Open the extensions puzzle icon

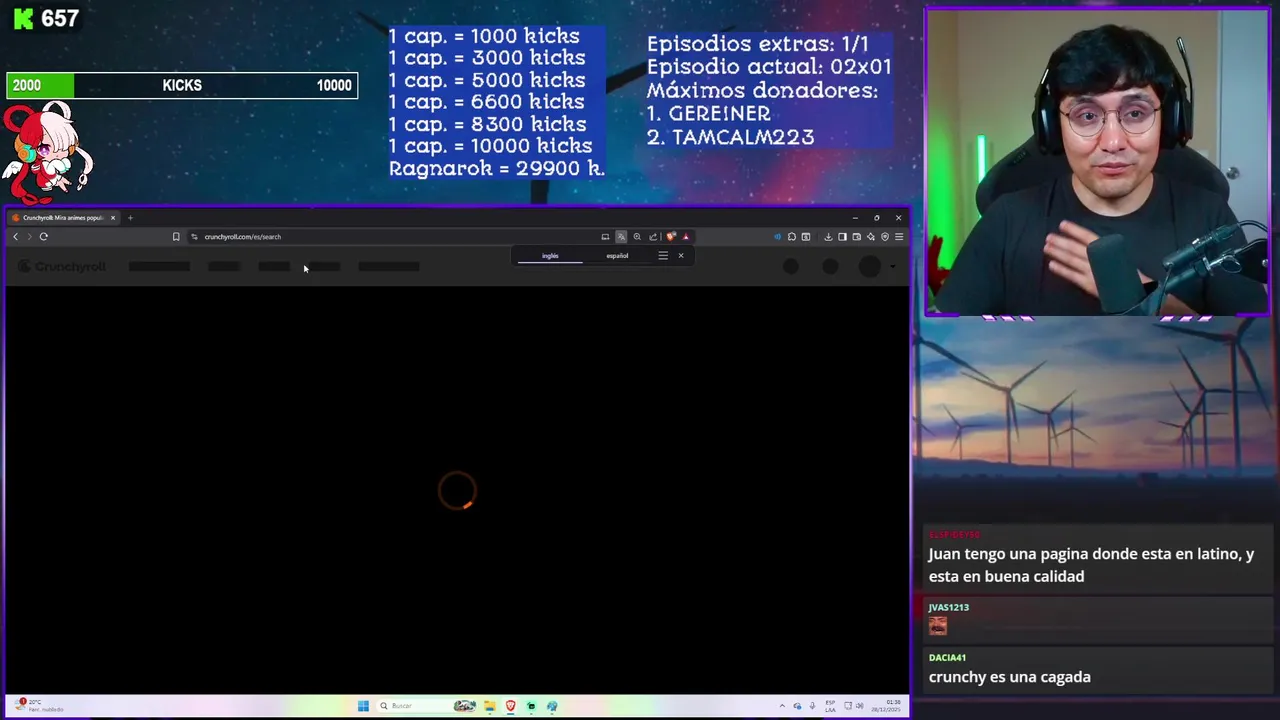[x=791, y=237]
